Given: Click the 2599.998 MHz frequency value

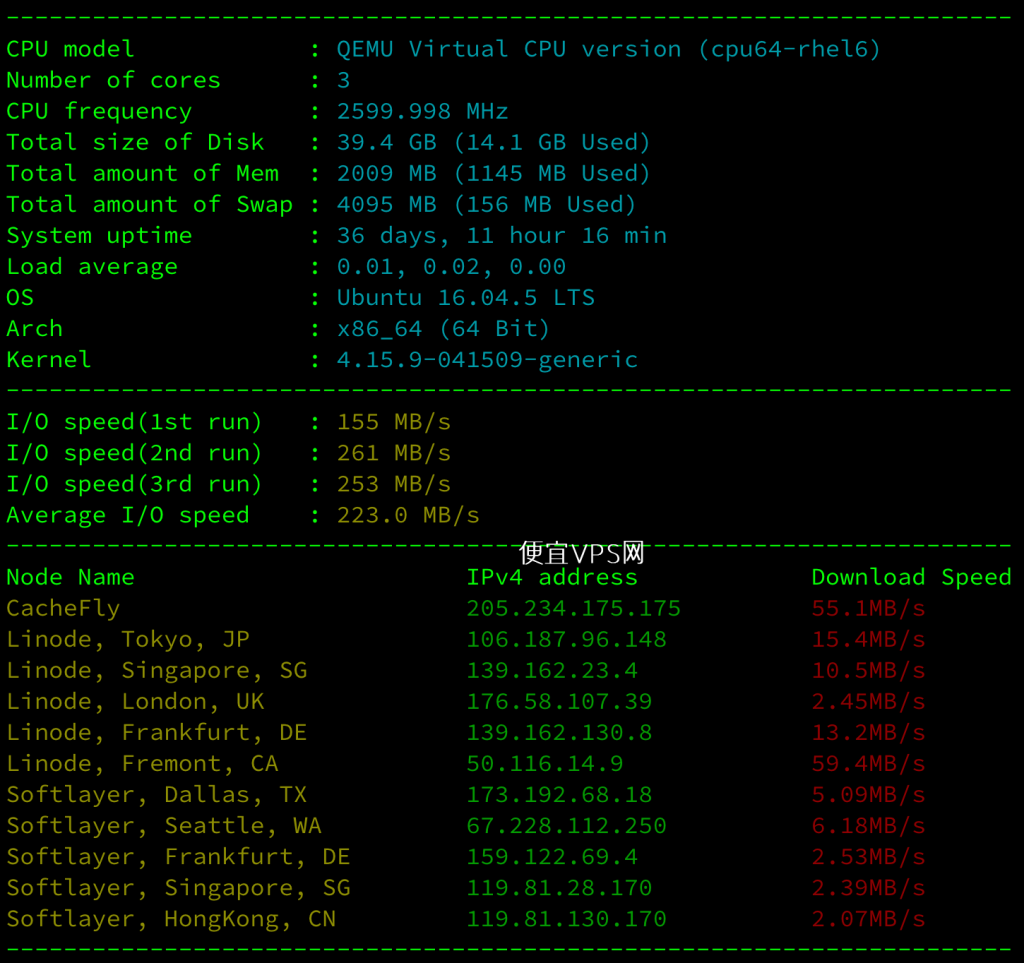Looking at the screenshot, I should 423,112.
